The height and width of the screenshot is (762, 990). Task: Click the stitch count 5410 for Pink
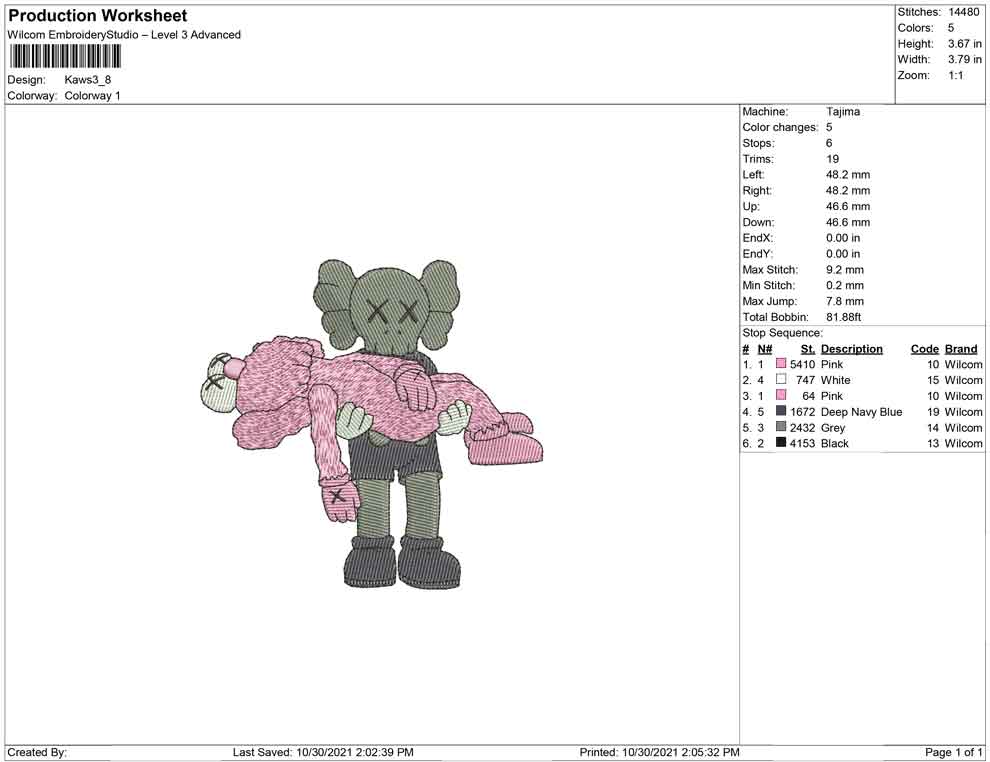pos(802,364)
